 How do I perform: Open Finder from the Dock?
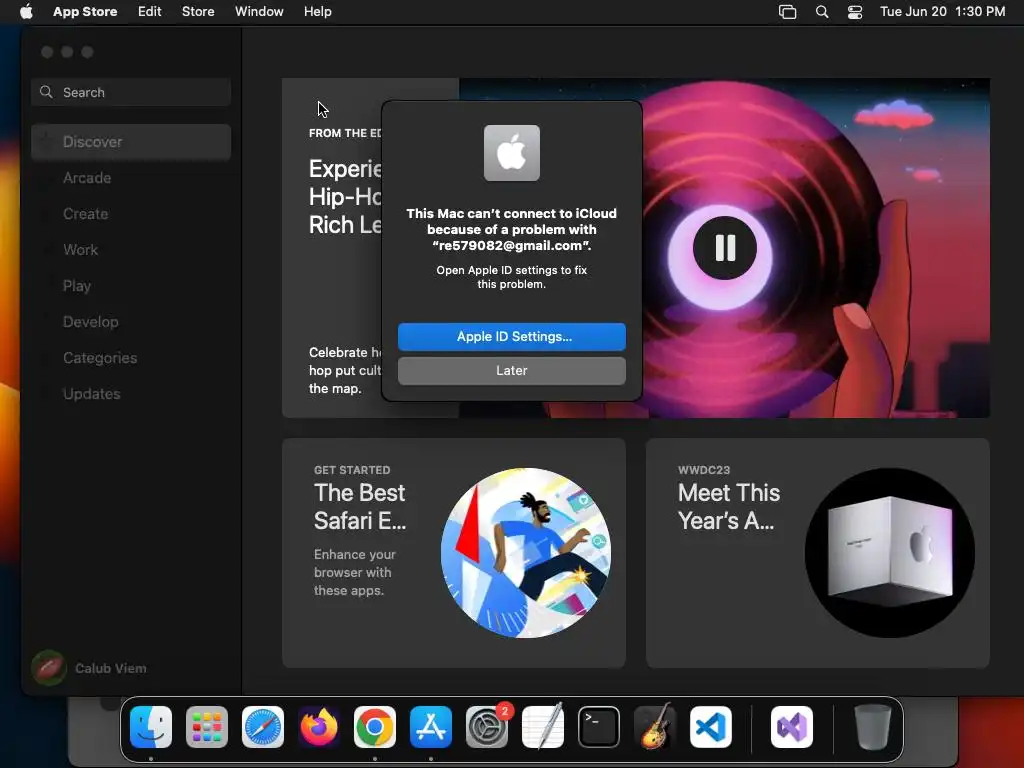click(x=151, y=727)
